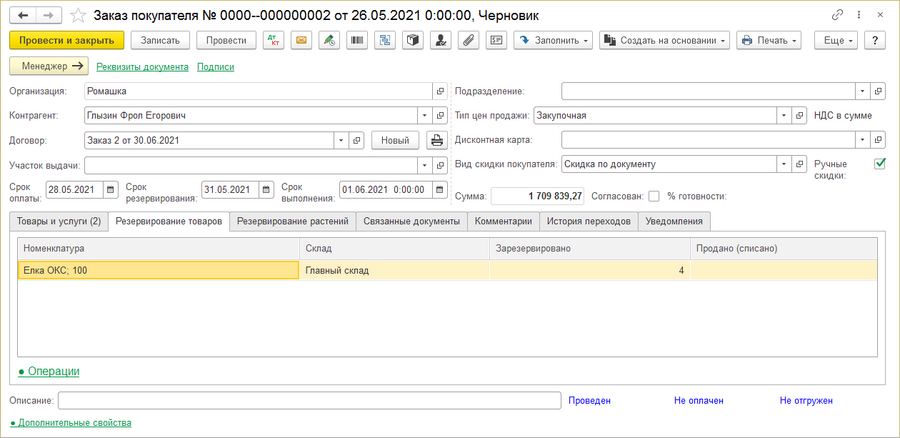Switch to the Комментарии tab
This screenshot has height=438, width=900.
[503, 222]
